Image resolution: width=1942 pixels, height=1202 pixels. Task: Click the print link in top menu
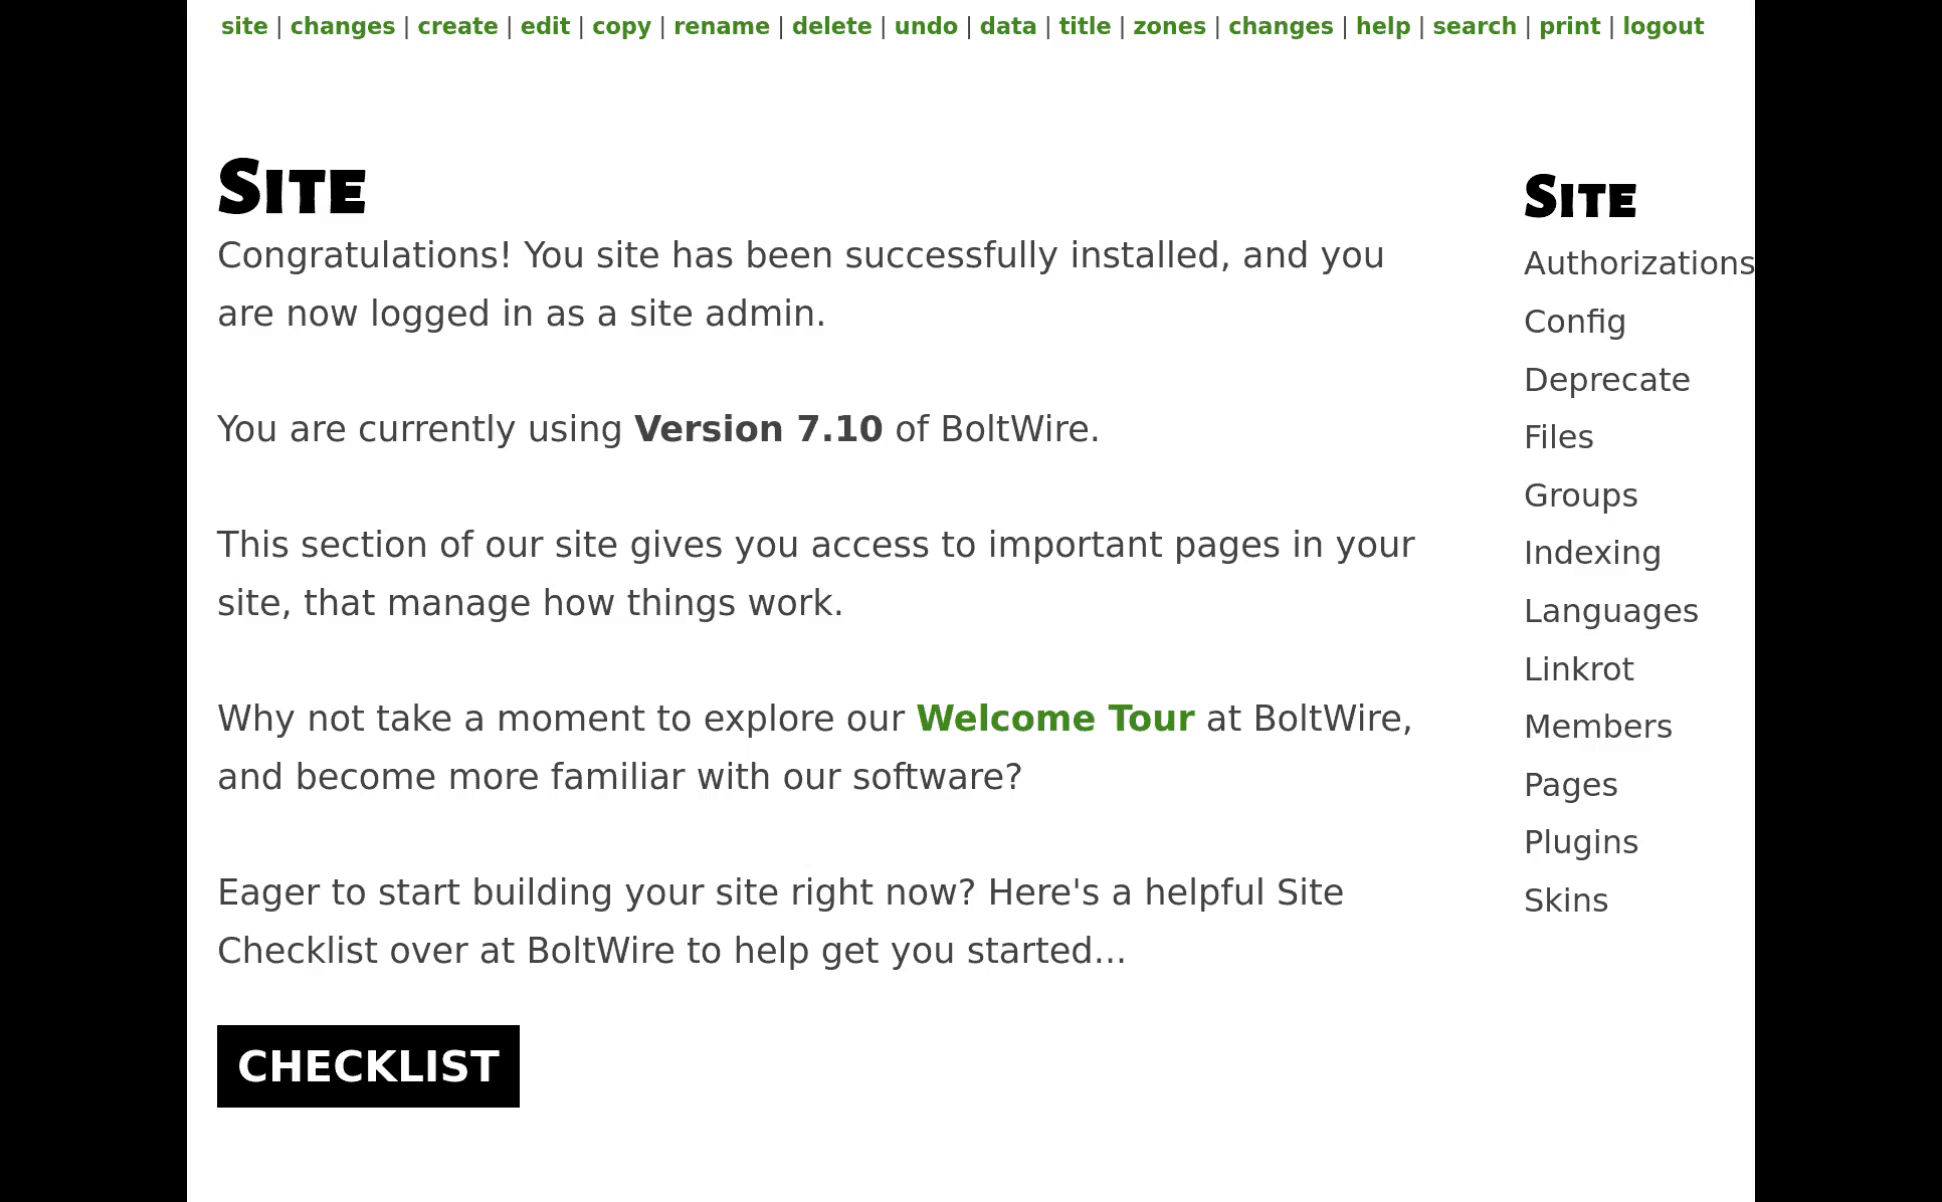(x=1569, y=26)
